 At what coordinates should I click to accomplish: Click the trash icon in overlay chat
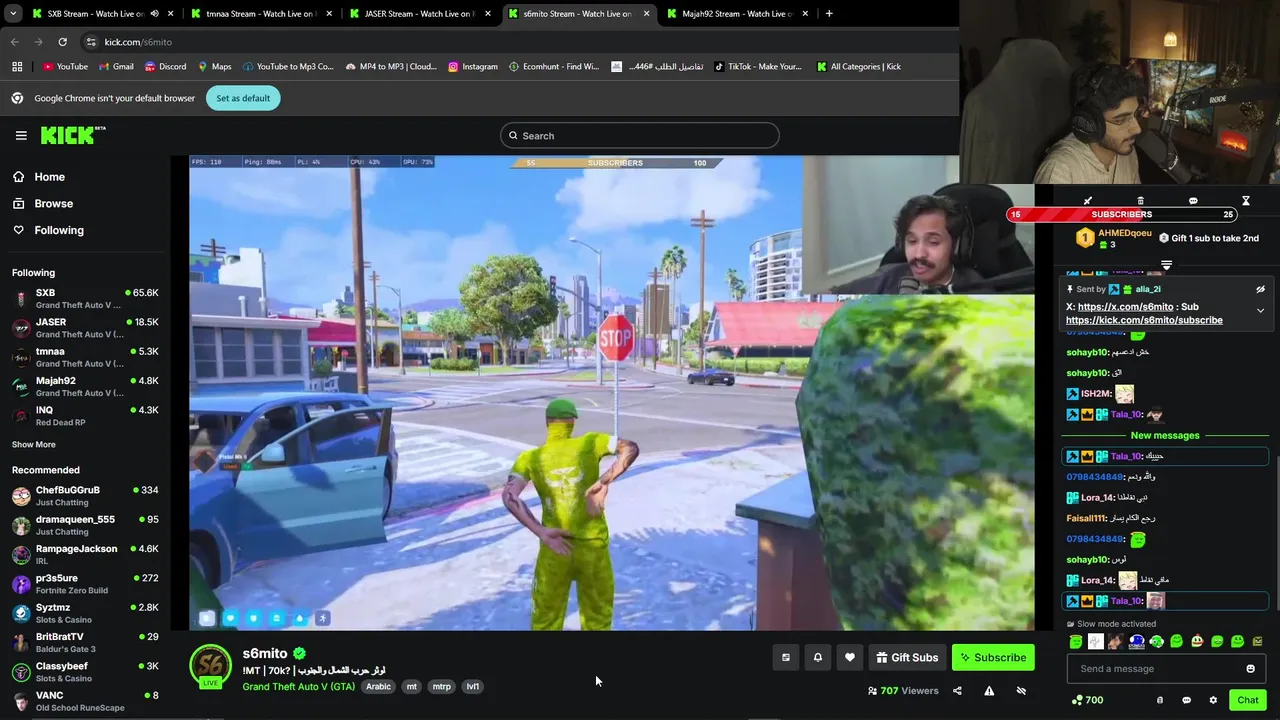pos(1140,201)
